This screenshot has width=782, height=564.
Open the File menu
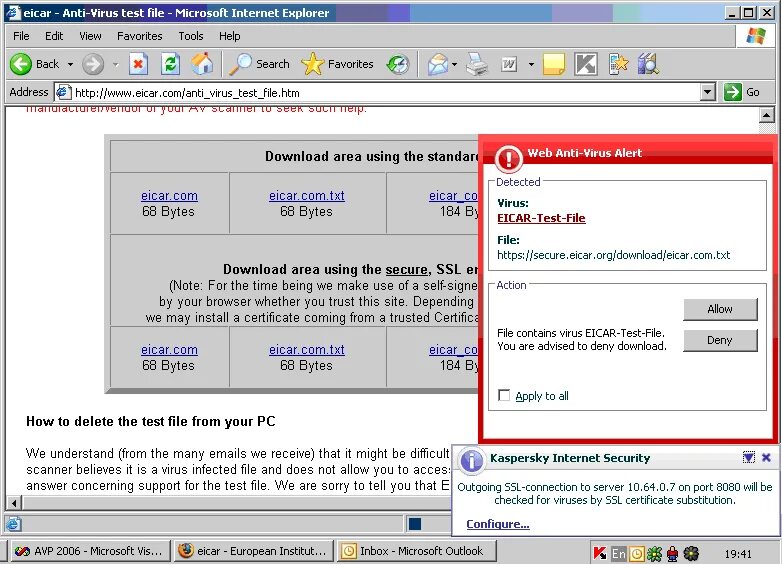click(21, 36)
